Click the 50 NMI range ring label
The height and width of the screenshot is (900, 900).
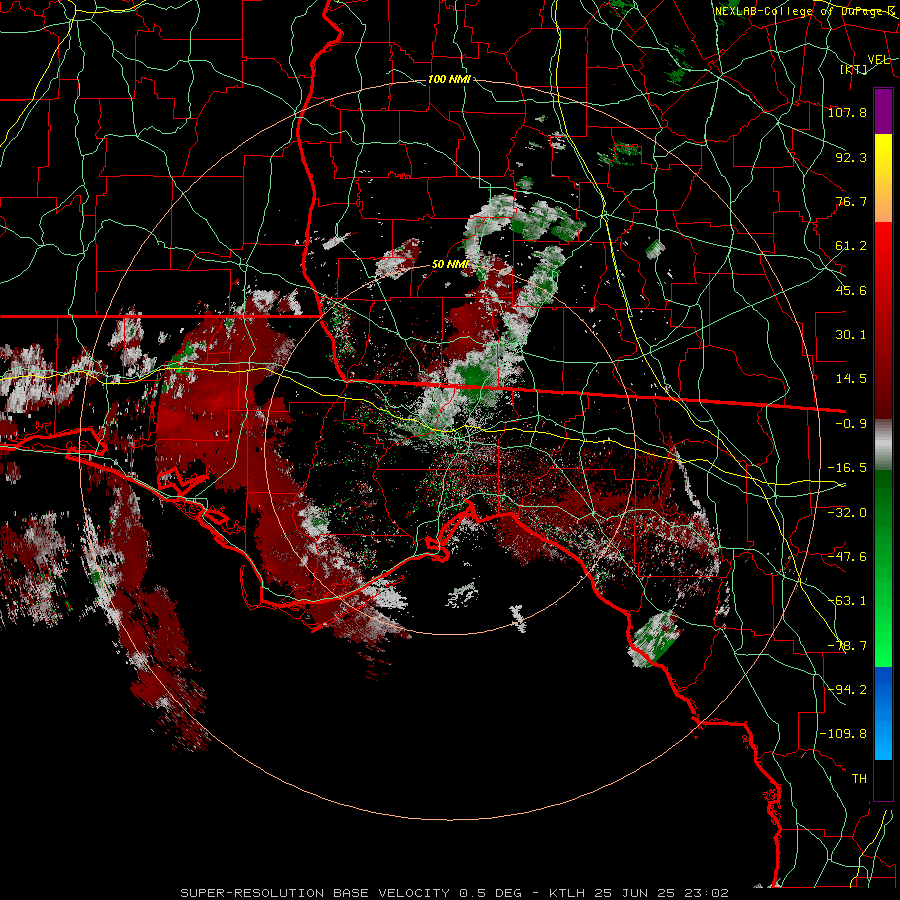coord(451,264)
